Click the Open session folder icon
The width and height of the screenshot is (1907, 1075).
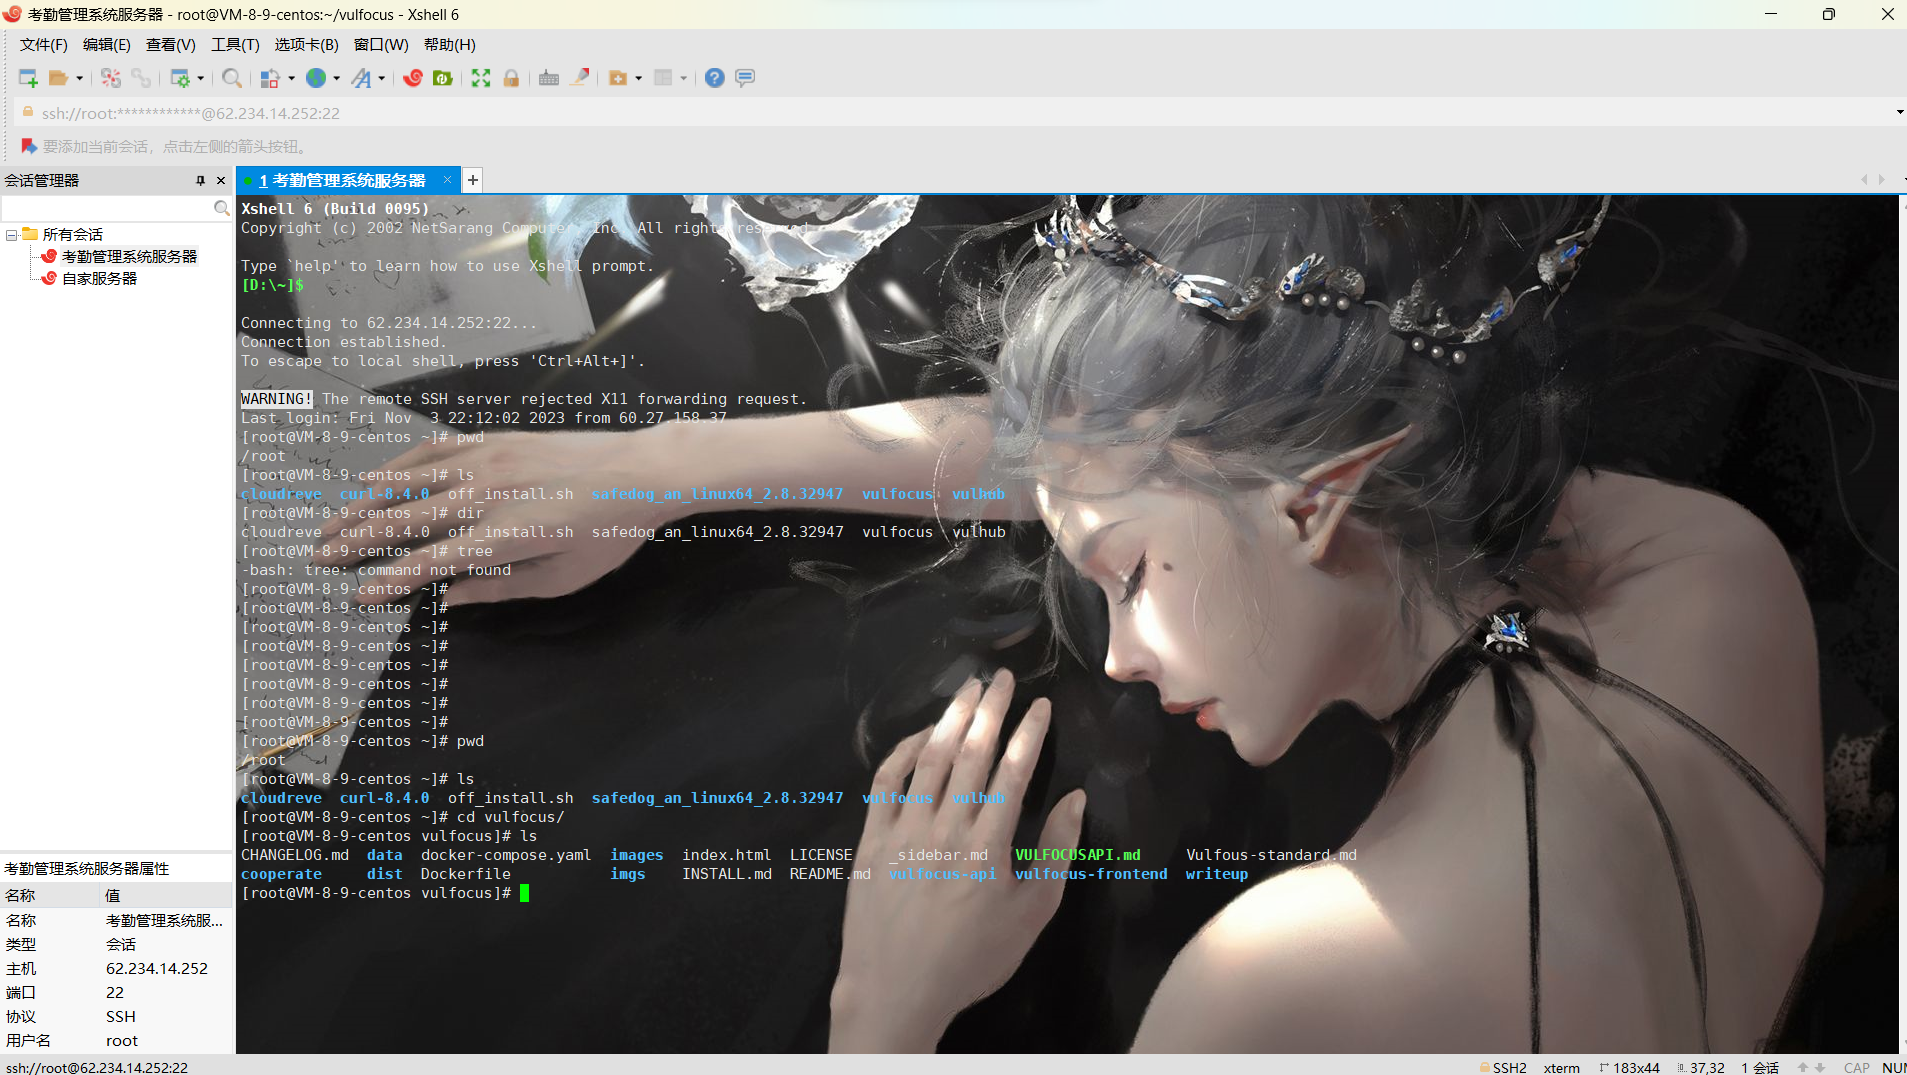[59, 78]
